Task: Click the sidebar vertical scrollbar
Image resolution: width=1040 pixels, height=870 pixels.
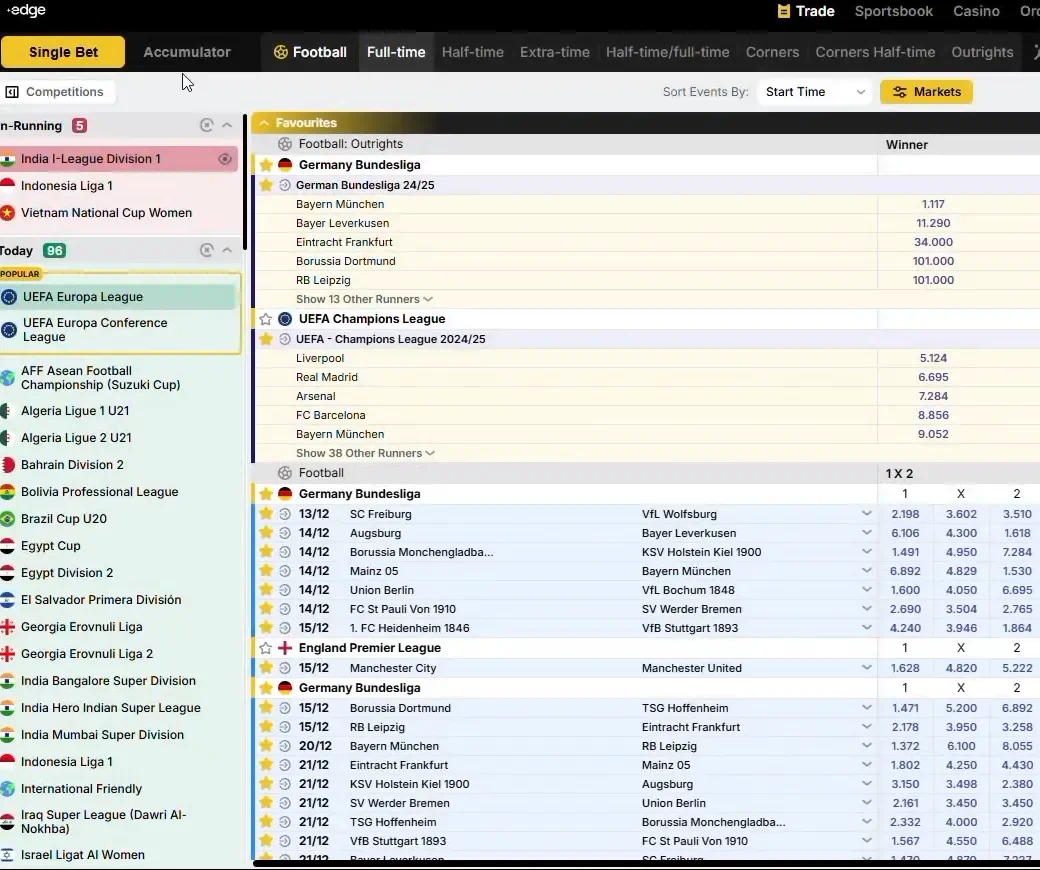Action: [x=246, y=182]
